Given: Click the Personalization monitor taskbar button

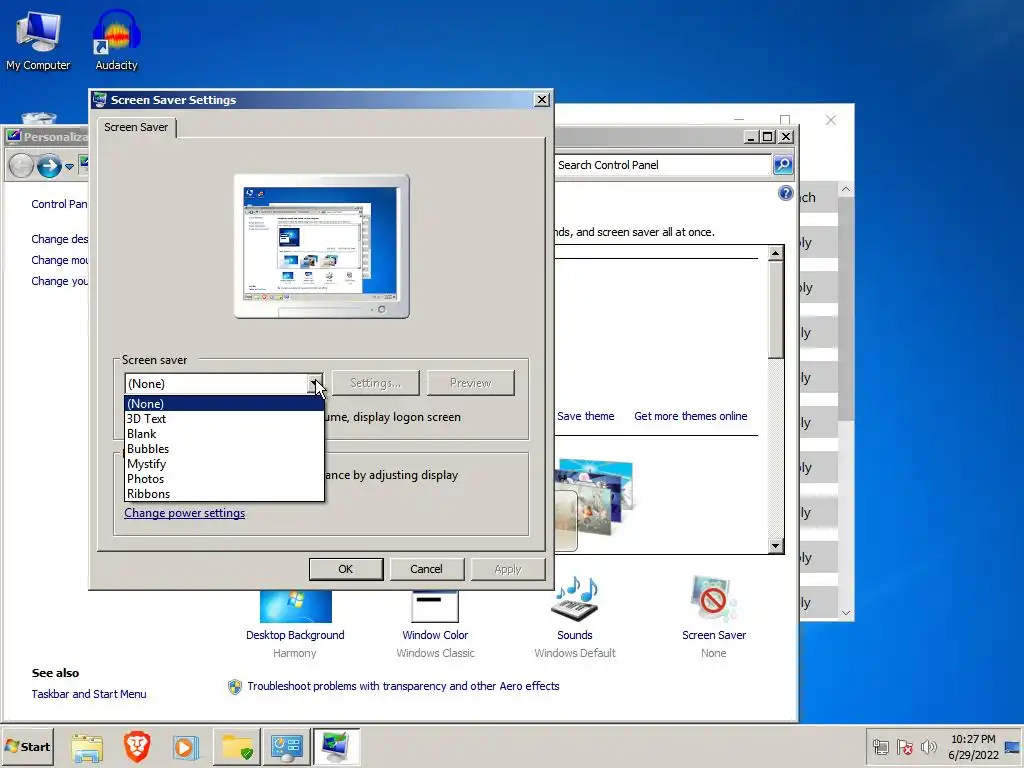Looking at the screenshot, I should tap(336, 747).
